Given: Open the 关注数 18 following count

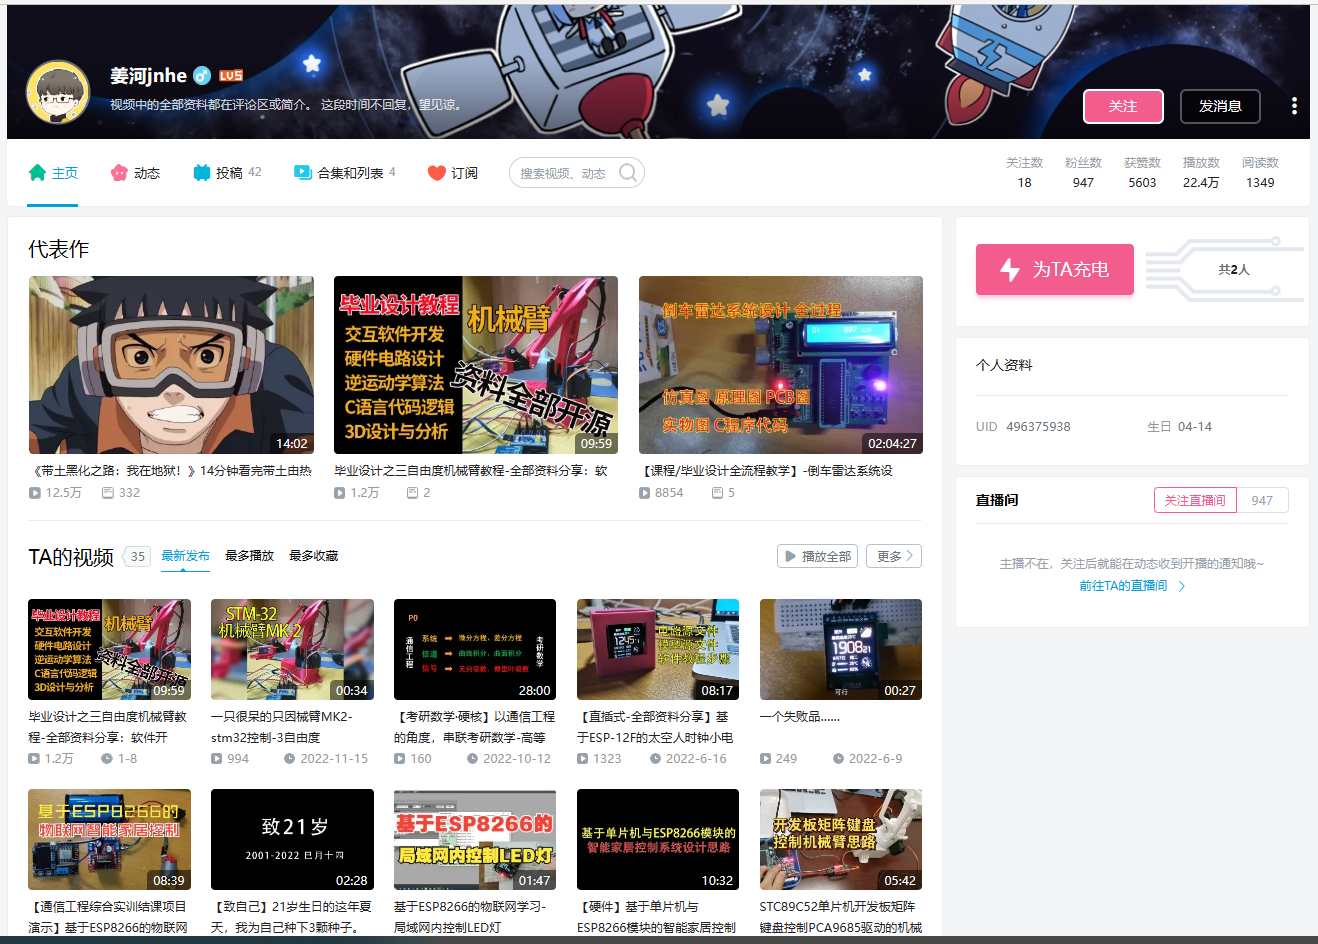Looking at the screenshot, I should [x=1024, y=172].
